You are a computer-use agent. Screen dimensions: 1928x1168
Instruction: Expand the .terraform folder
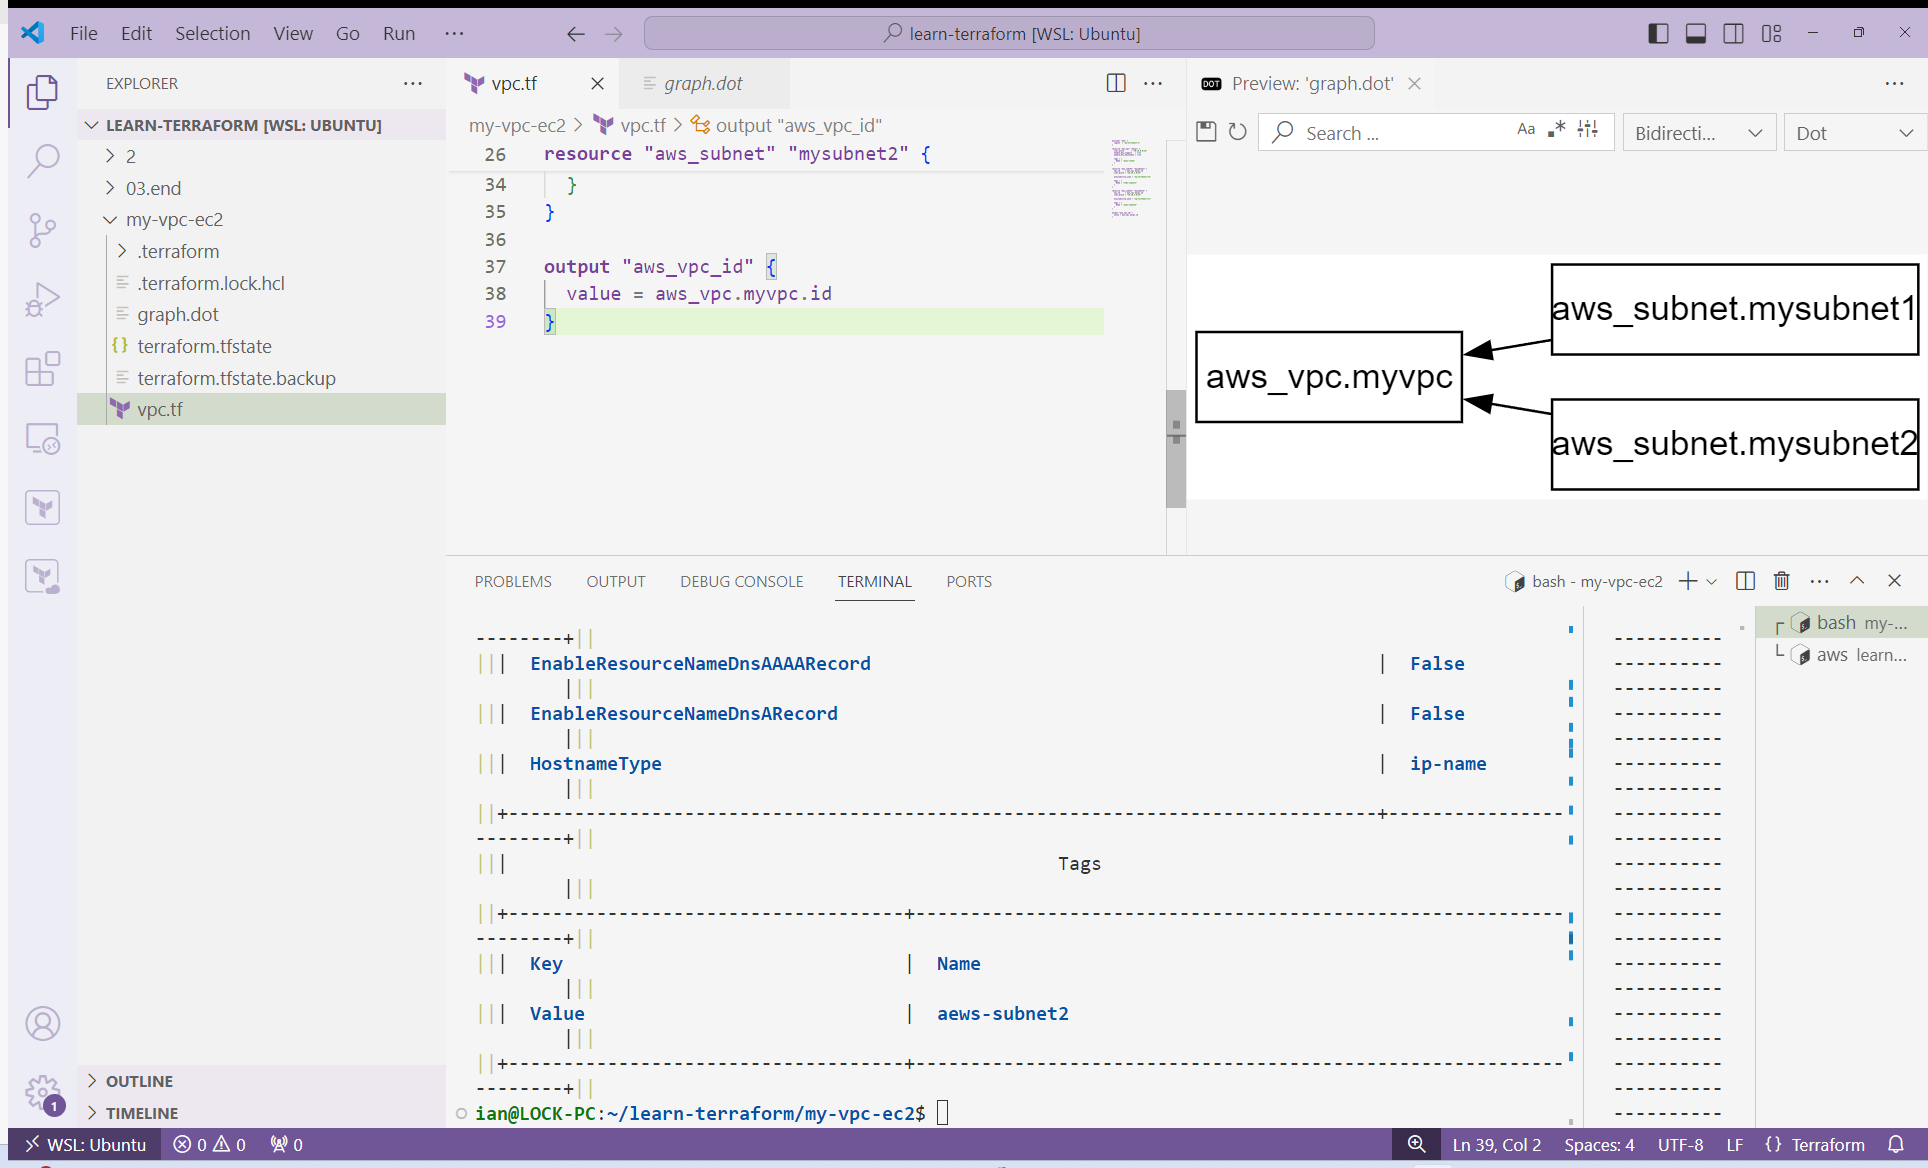point(178,251)
